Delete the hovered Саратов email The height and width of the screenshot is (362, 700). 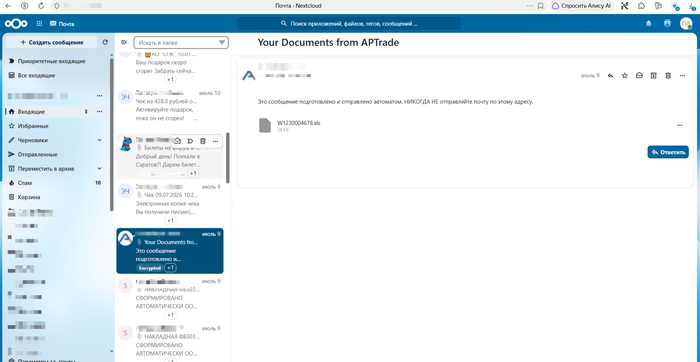coord(203,141)
